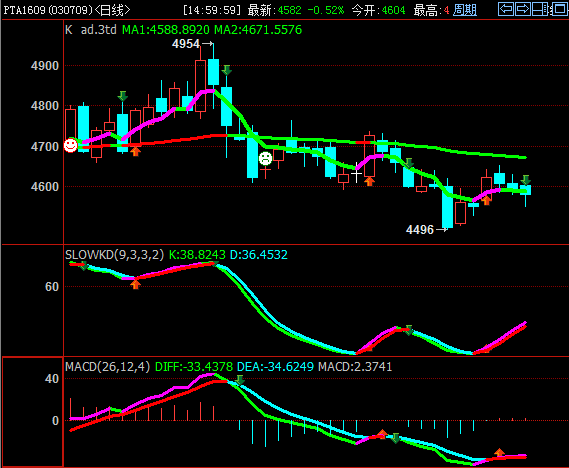Screen dimensions: 569x468
Task: Click the 4600 price axis label
Action: coord(45,186)
